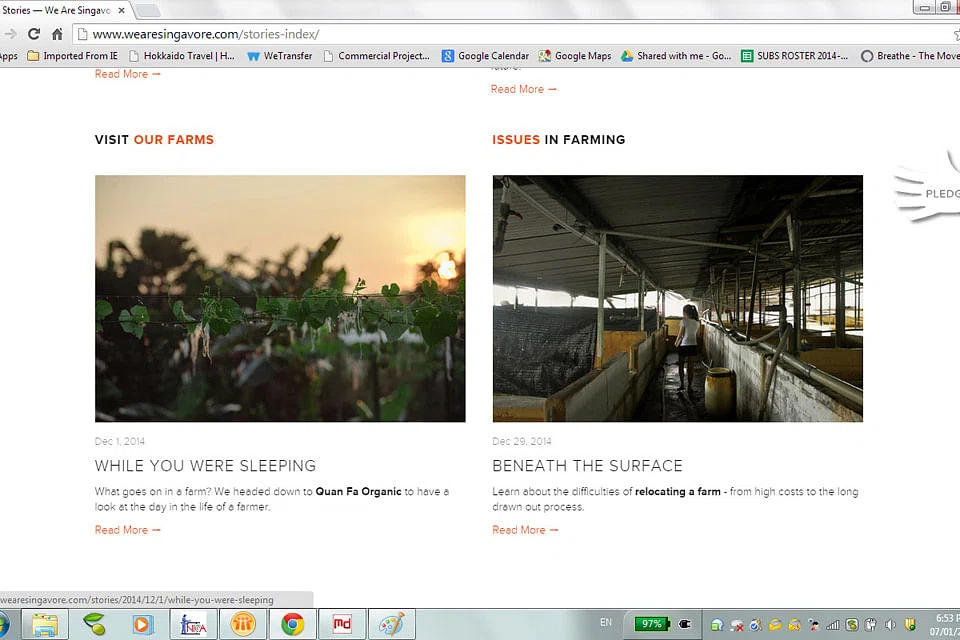Open the Google Maps bookmark
This screenshot has height=640, width=960.
coord(575,56)
